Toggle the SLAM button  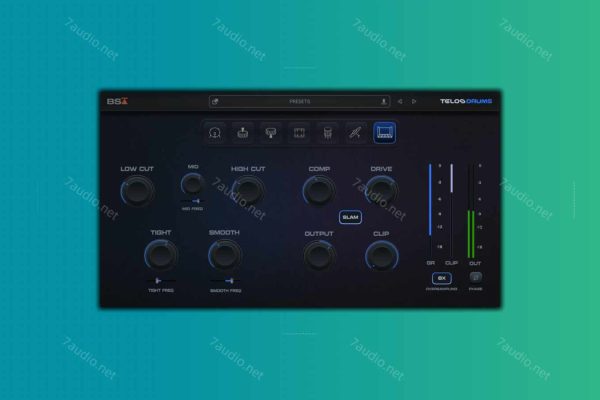(x=350, y=217)
